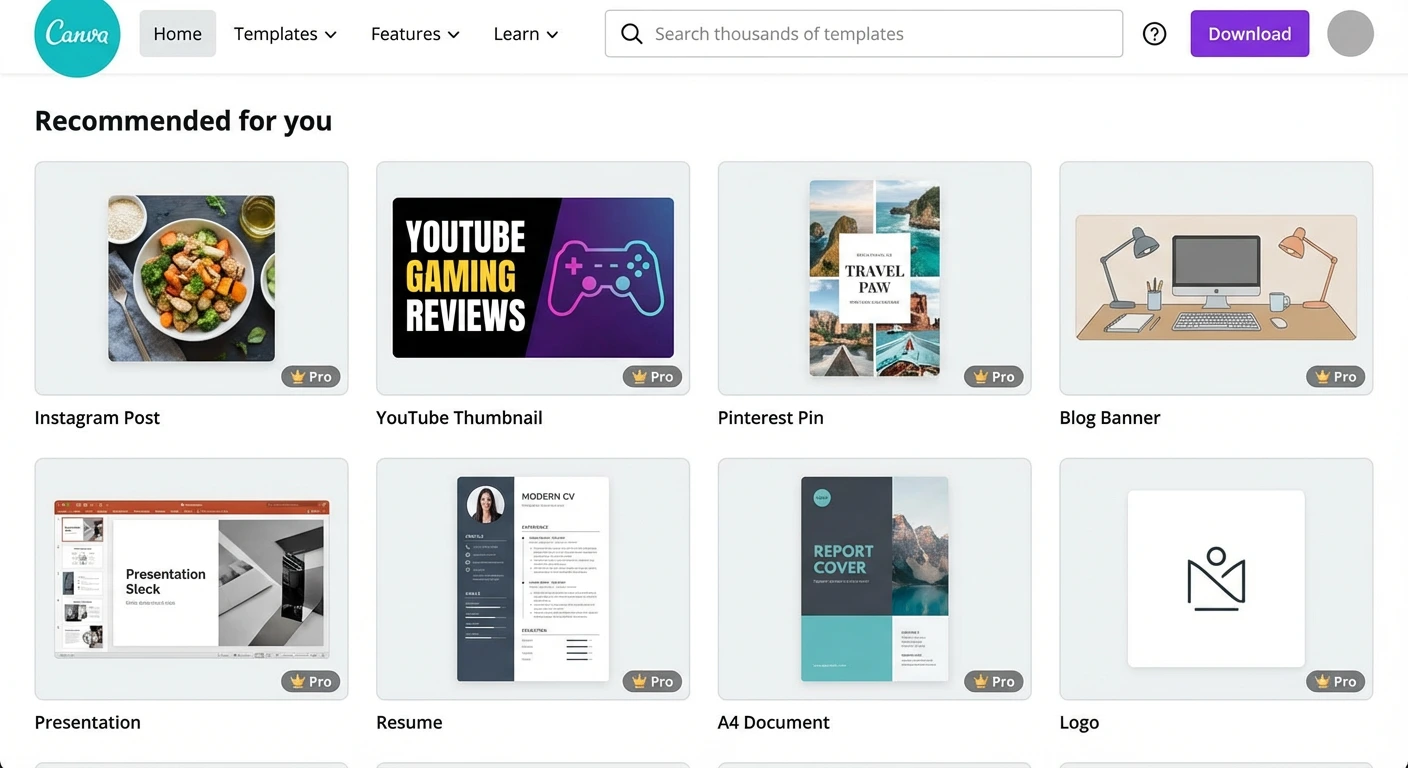Viewport: 1408px width, 768px height.
Task: Click the user profile avatar
Action: coord(1350,34)
